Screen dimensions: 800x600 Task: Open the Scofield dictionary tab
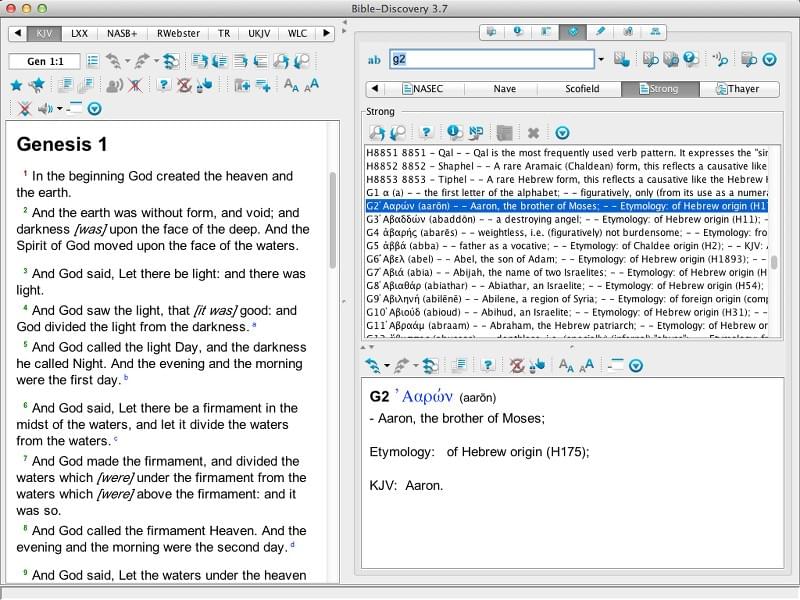coord(582,89)
